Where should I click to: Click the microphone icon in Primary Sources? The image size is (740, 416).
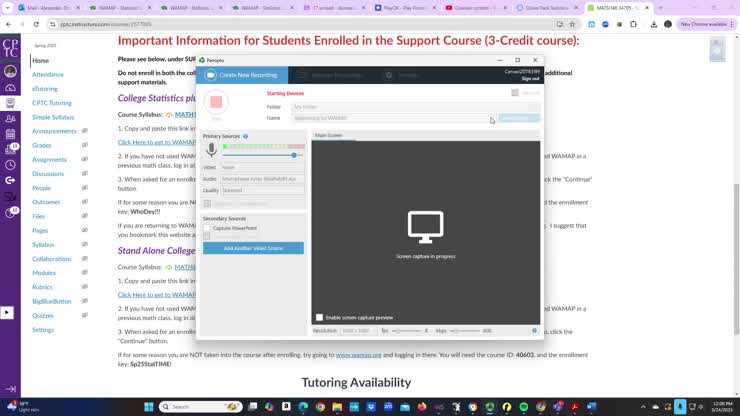coord(211,150)
